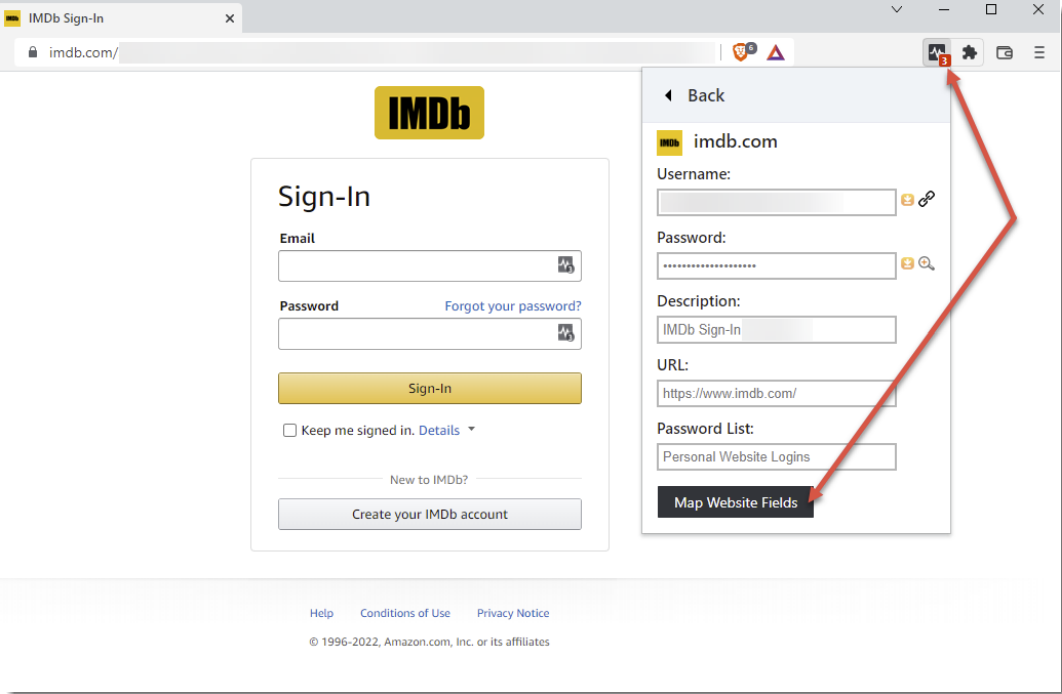Click the link icon next to Username
The width and height of the screenshot is (1062, 694).
927,199
